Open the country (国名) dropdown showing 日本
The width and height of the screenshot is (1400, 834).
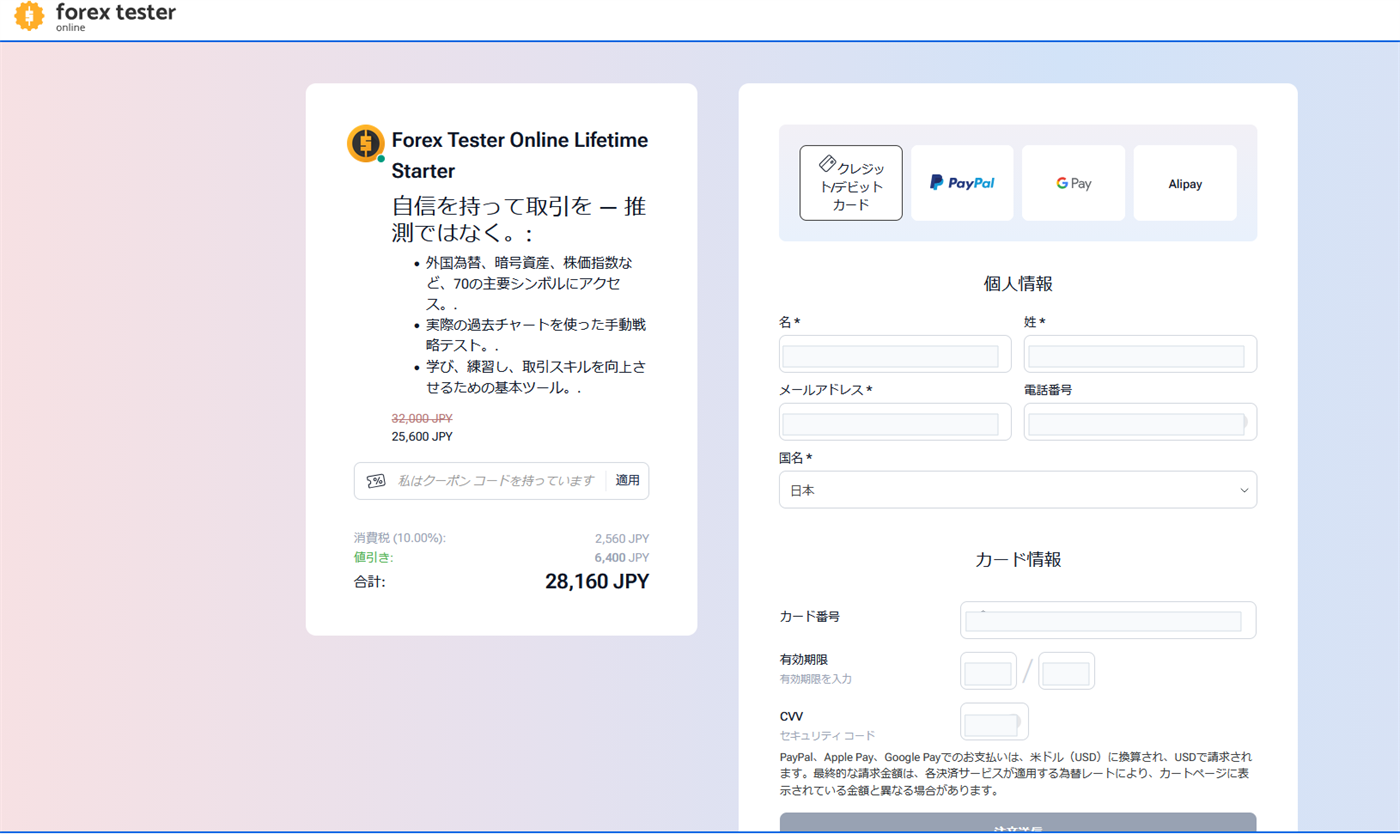tap(1018, 490)
